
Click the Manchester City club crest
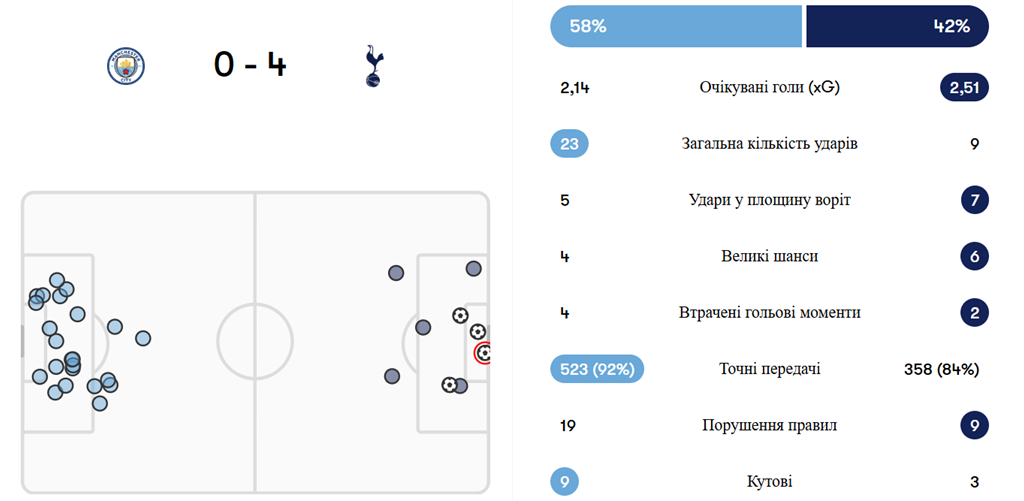[126, 66]
